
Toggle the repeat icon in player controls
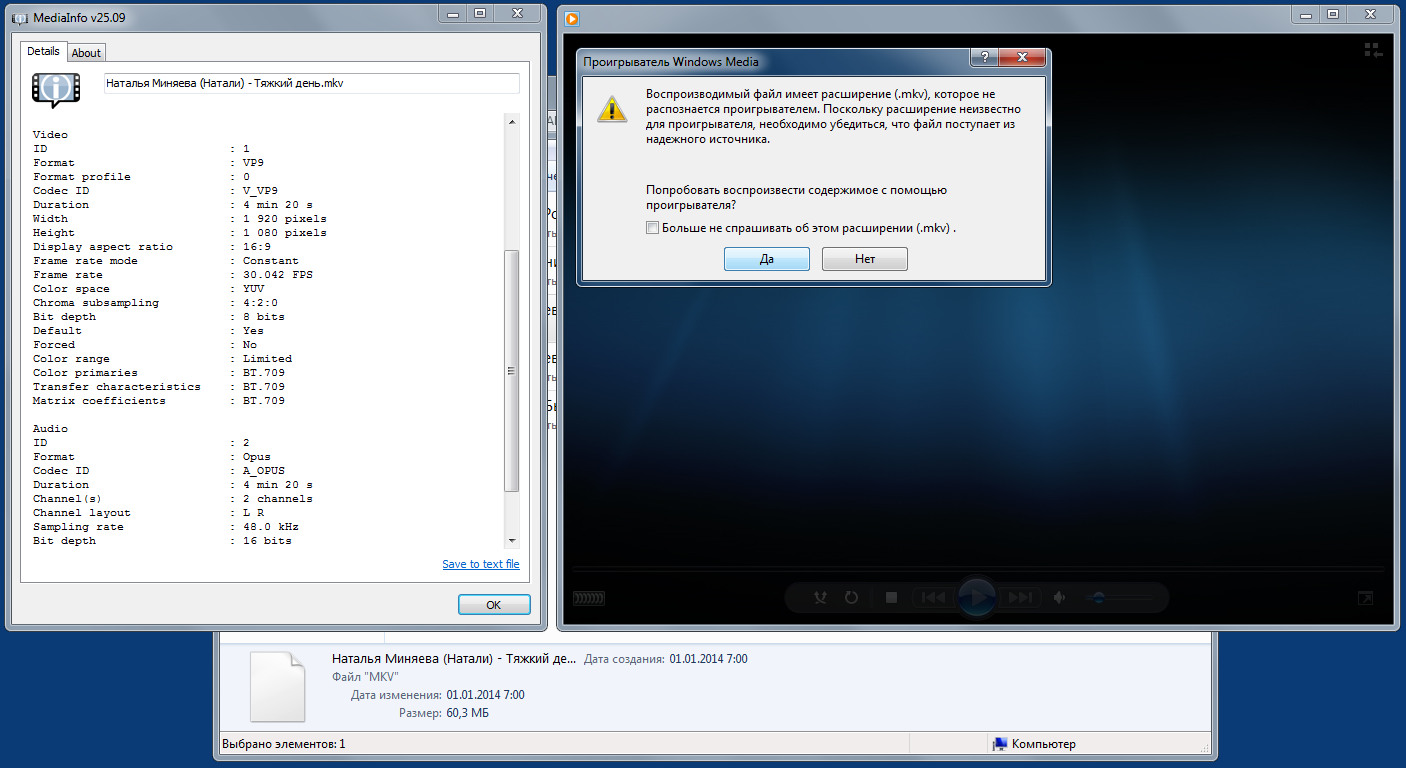coord(851,598)
